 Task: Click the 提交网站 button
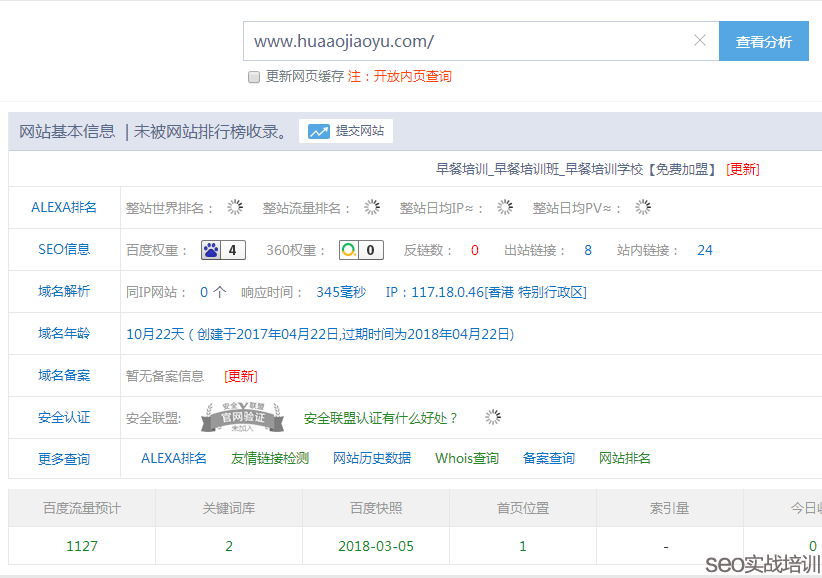click(x=358, y=130)
